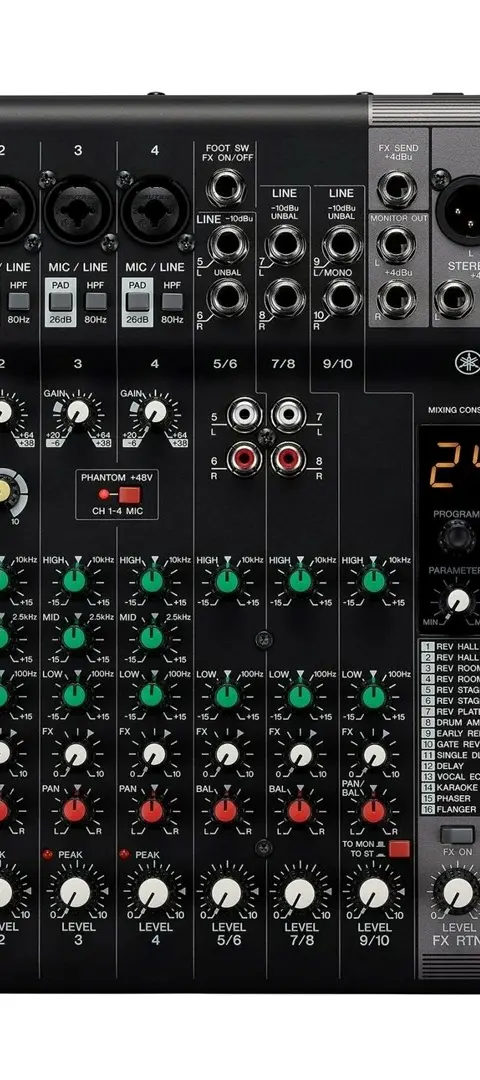Adjust the channel 3 FX send knob

pyautogui.click(x=76, y=754)
